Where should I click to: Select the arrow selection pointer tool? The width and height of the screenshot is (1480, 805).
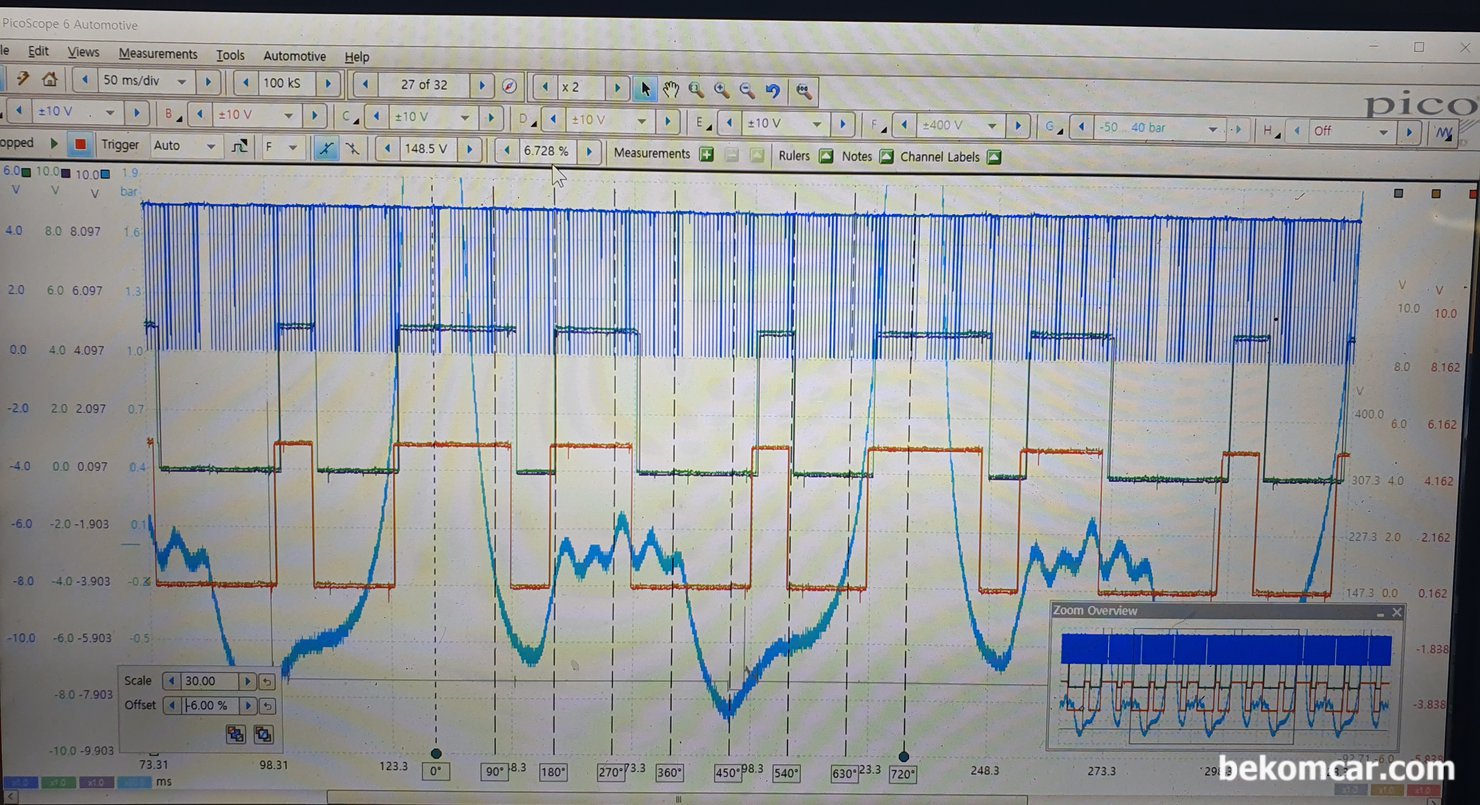[645, 89]
